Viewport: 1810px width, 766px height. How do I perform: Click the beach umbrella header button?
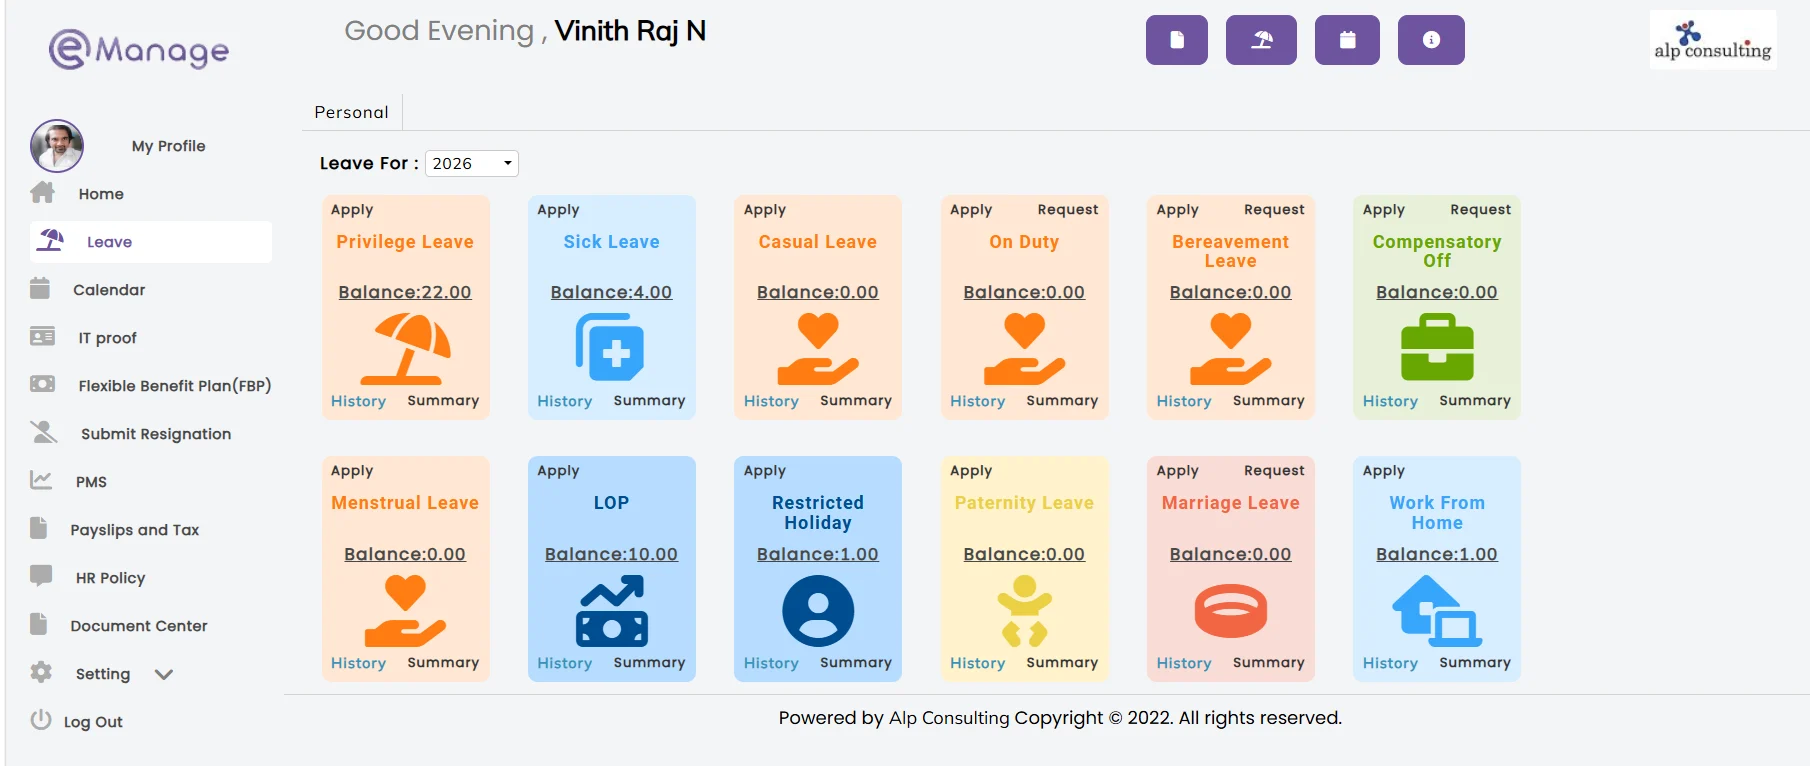click(x=1261, y=40)
